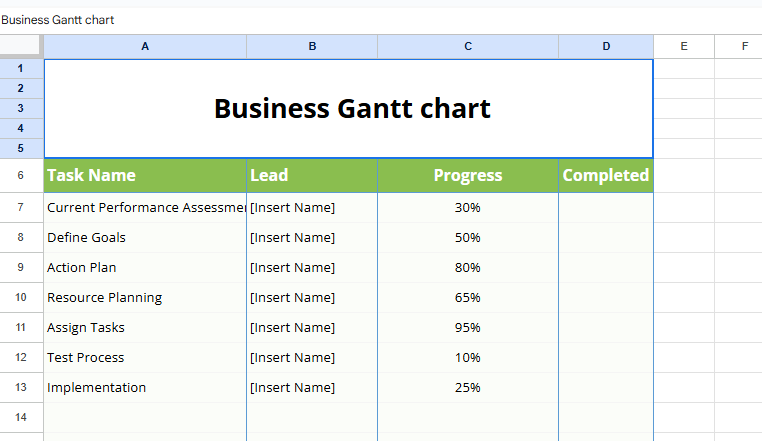762x441 pixels.
Task: Select the Define Goals task cell
Action: point(145,237)
